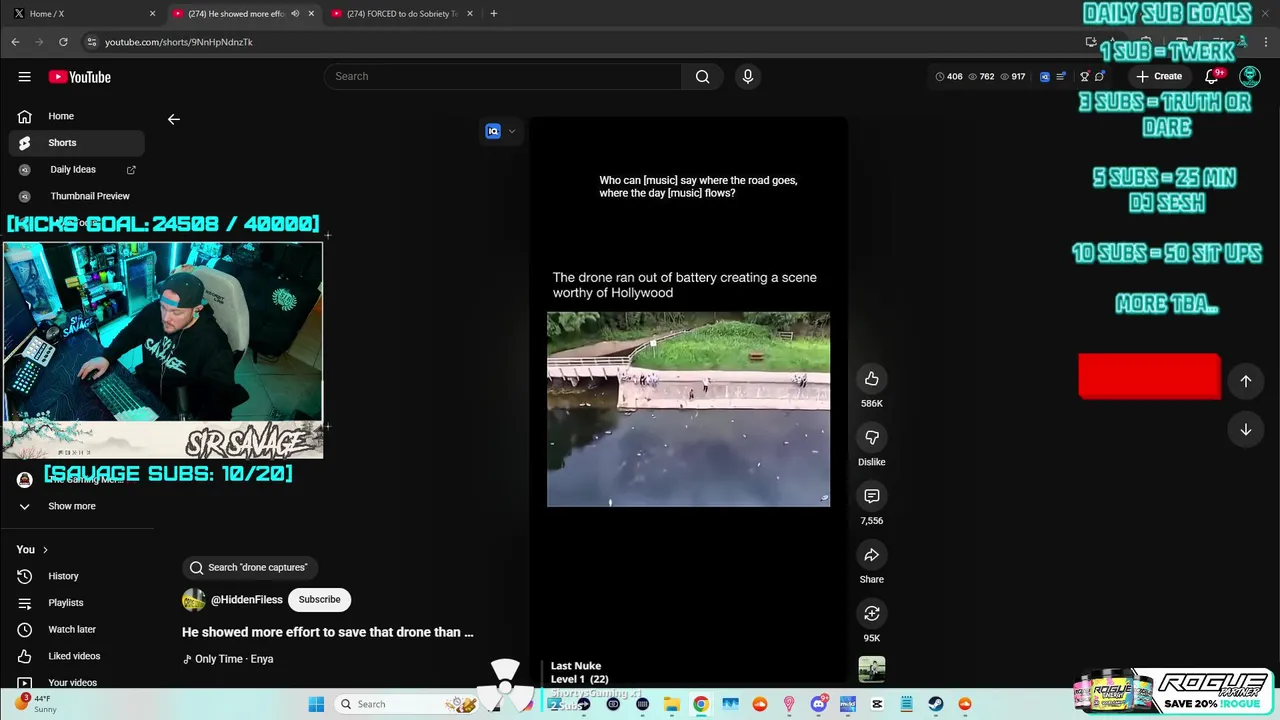
Task: Click the YouTube logo
Action: pyautogui.click(x=79, y=77)
